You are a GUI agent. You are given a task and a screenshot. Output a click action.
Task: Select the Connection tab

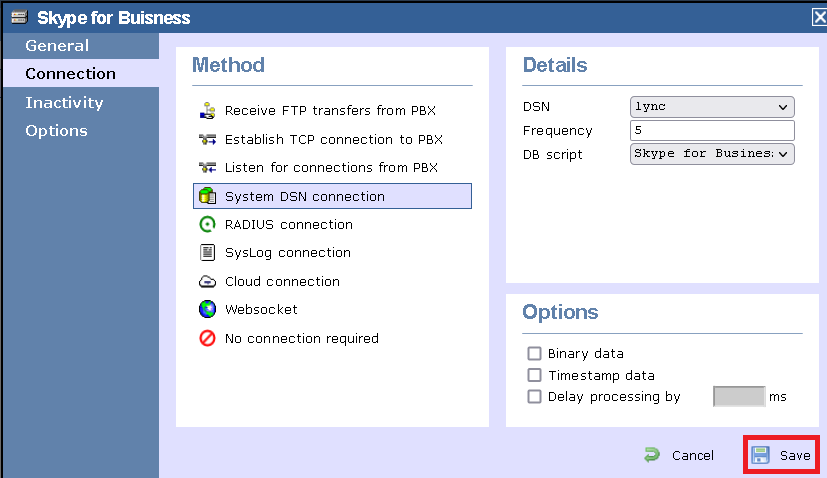point(81,73)
